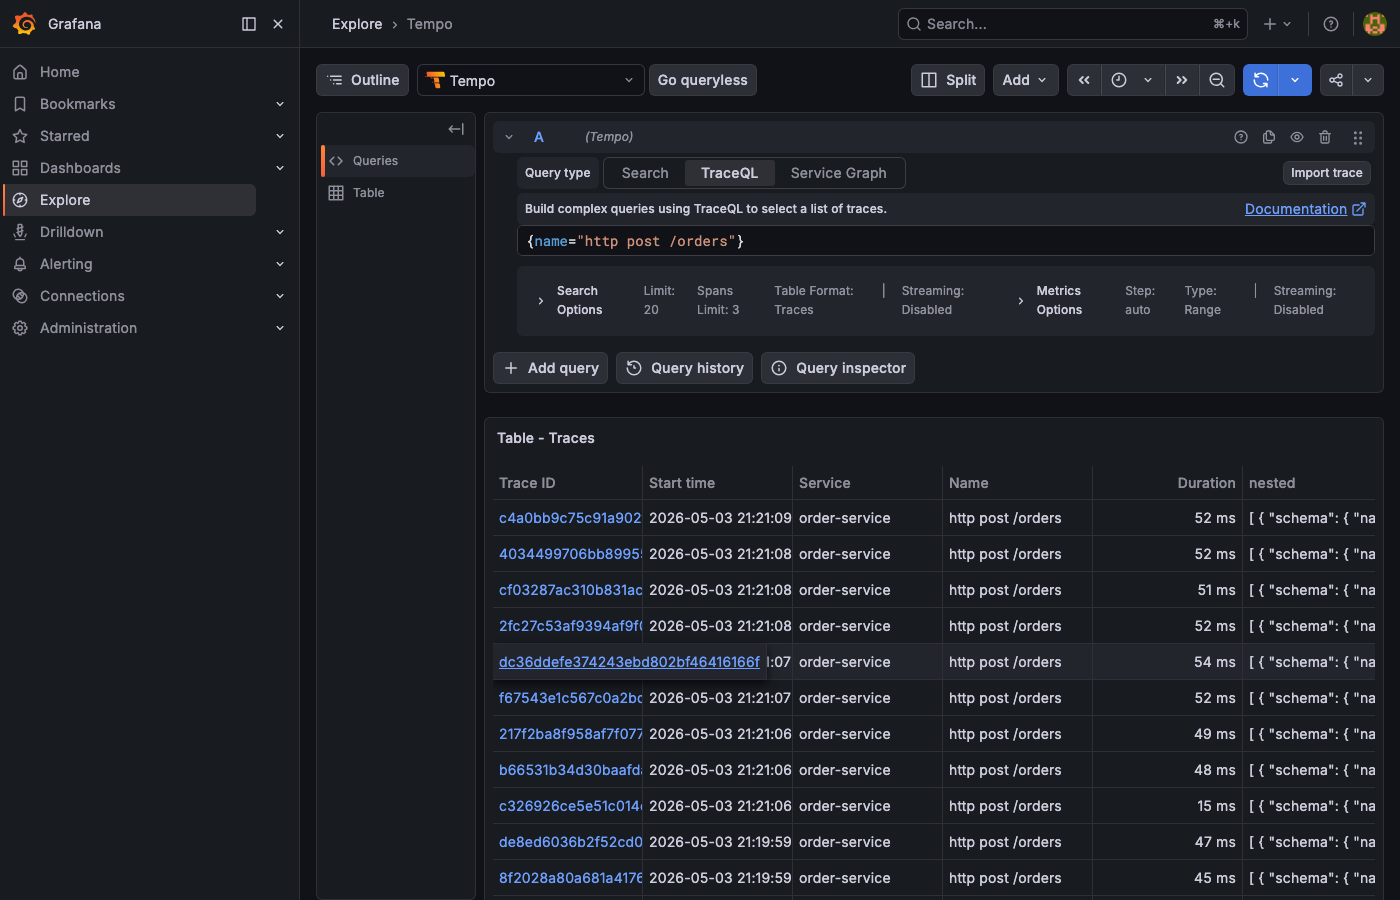Focus the top Search field
The image size is (1400, 900).
click(1072, 24)
